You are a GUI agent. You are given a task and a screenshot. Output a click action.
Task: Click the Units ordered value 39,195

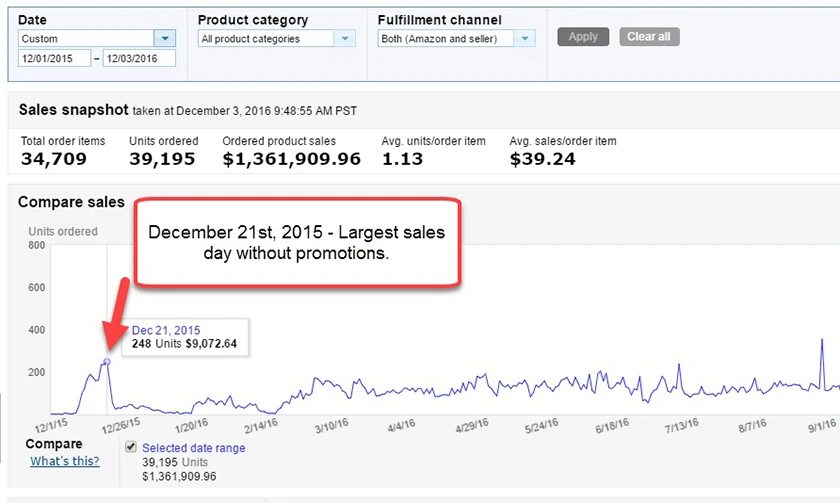(x=162, y=159)
